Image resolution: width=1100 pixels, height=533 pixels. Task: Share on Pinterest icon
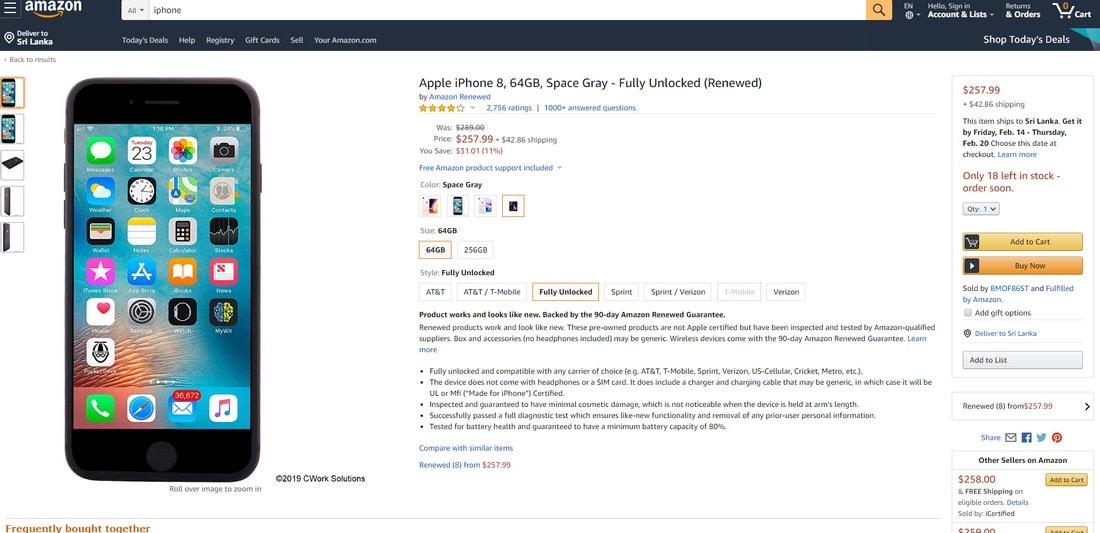tap(1057, 438)
